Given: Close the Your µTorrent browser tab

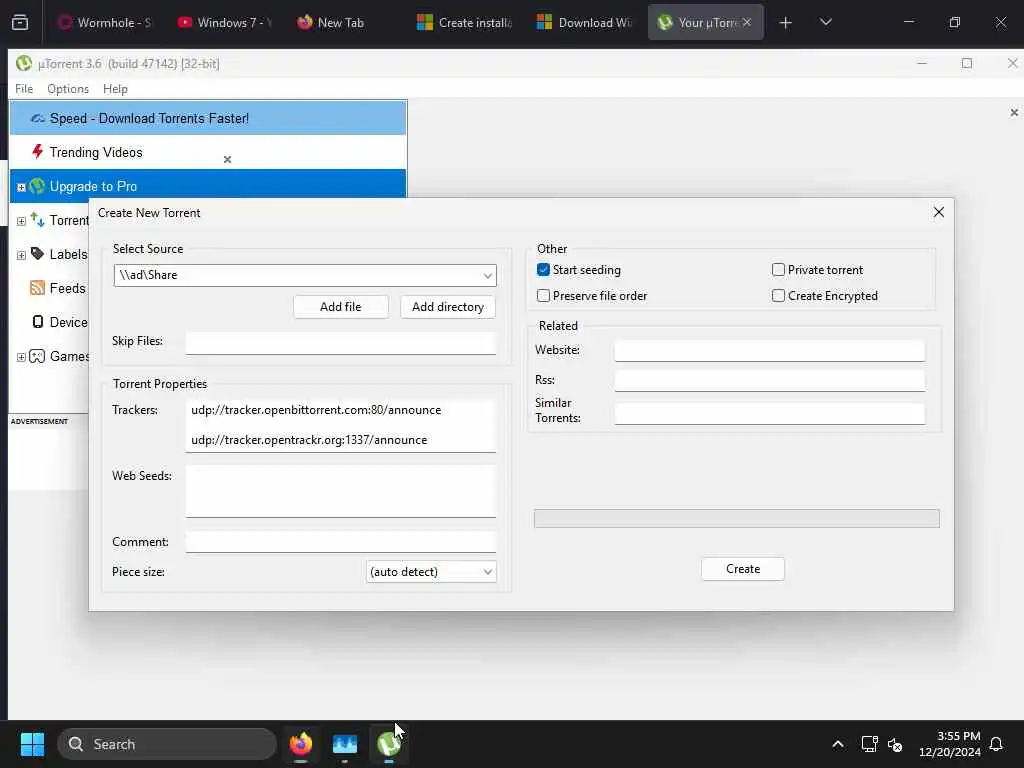Looking at the screenshot, I should (x=746, y=22).
